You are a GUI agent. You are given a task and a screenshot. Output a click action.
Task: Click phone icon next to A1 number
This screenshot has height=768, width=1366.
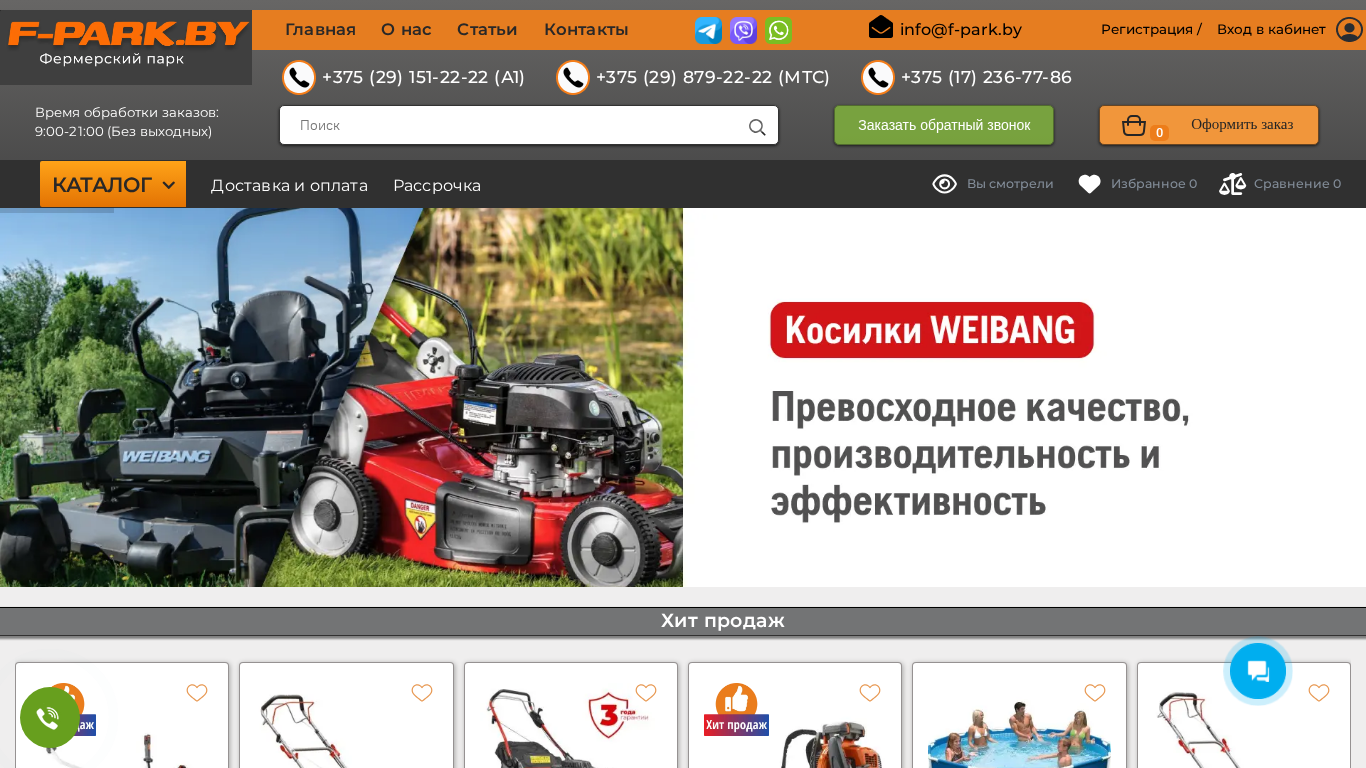299,77
